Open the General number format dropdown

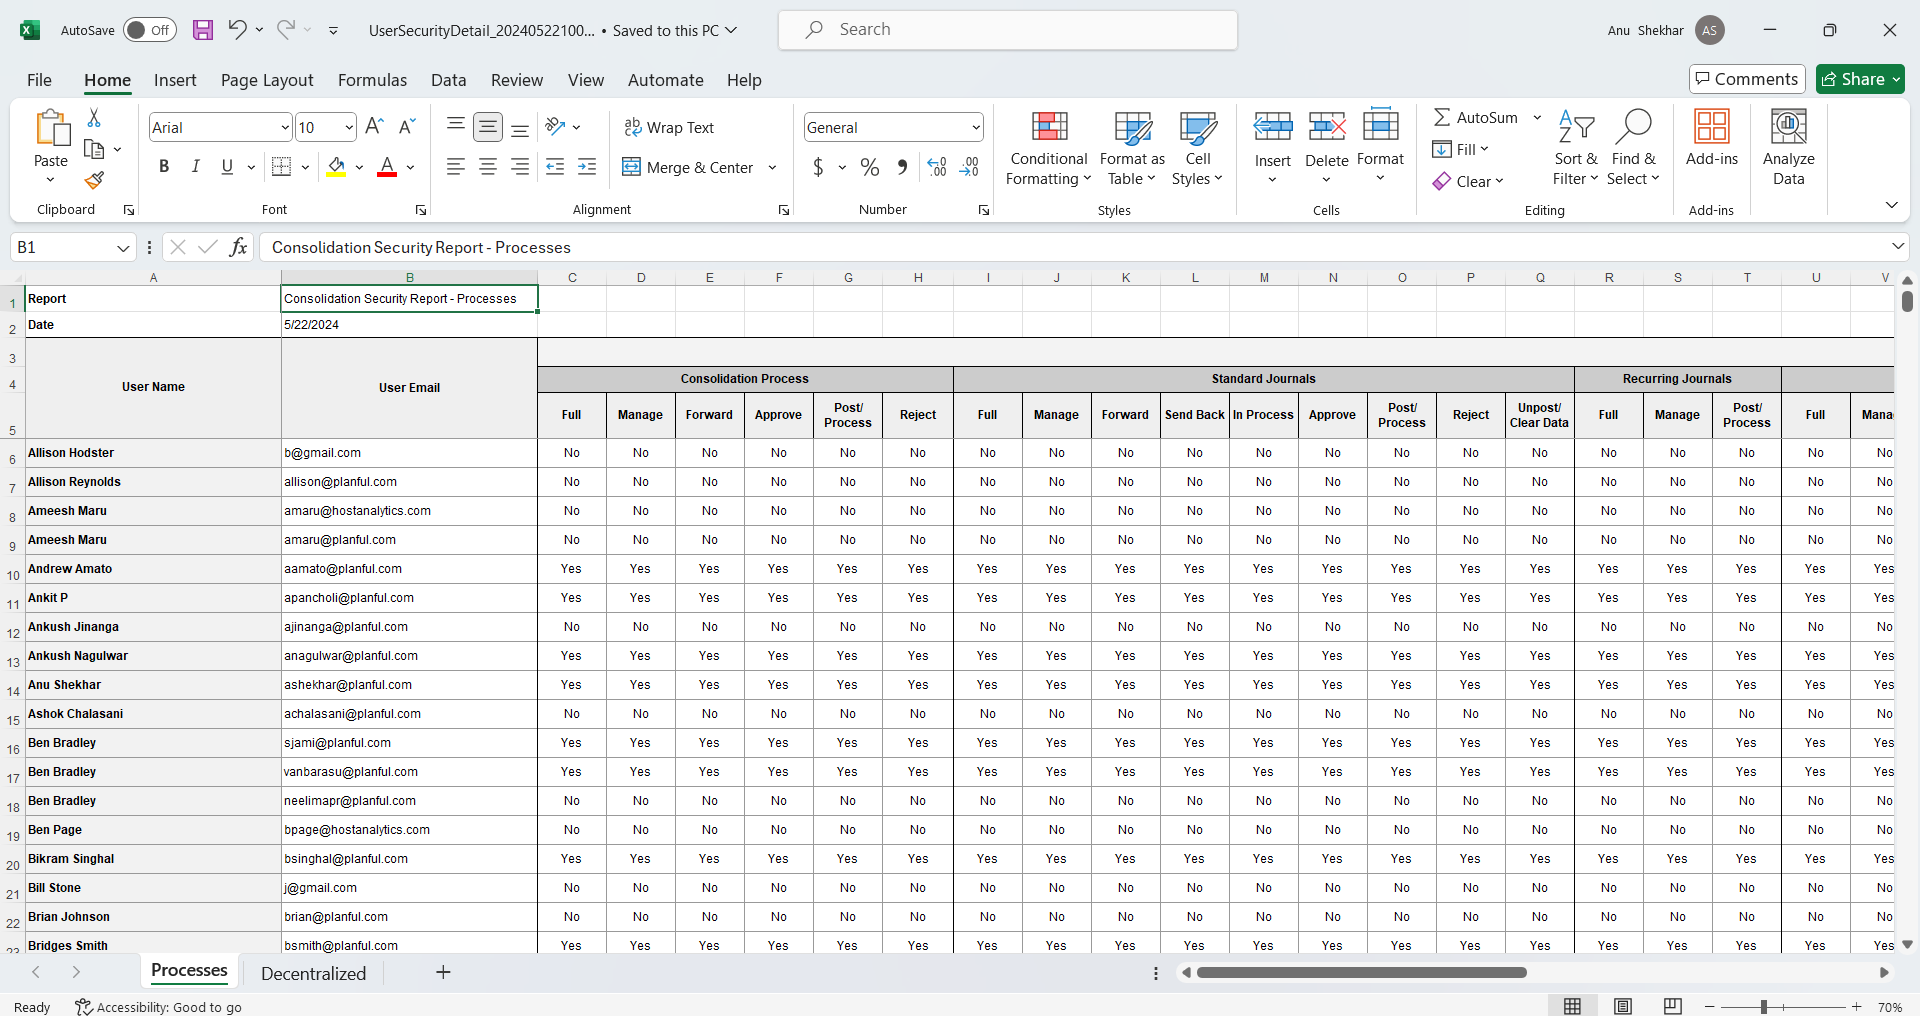(x=975, y=127)
